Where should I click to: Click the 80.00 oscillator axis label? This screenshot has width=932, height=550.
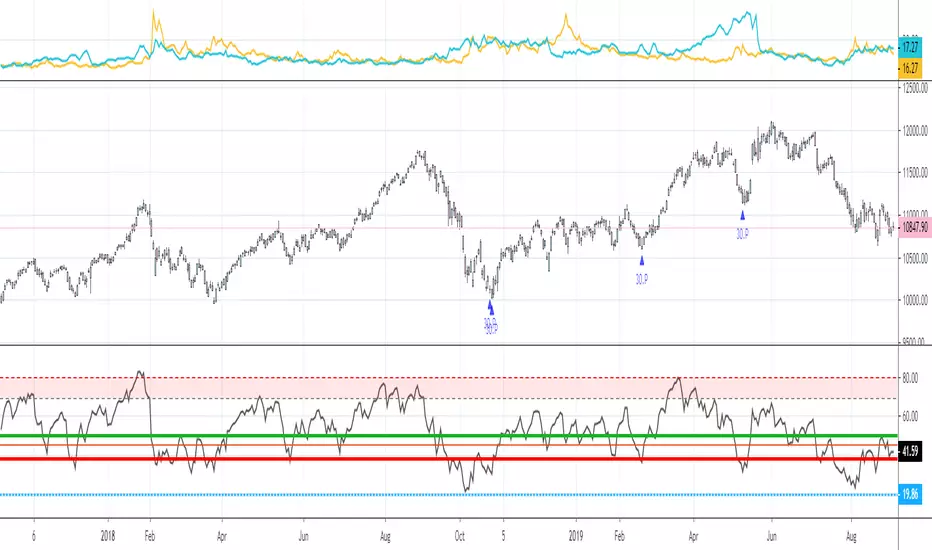click(x=910, y=378)
